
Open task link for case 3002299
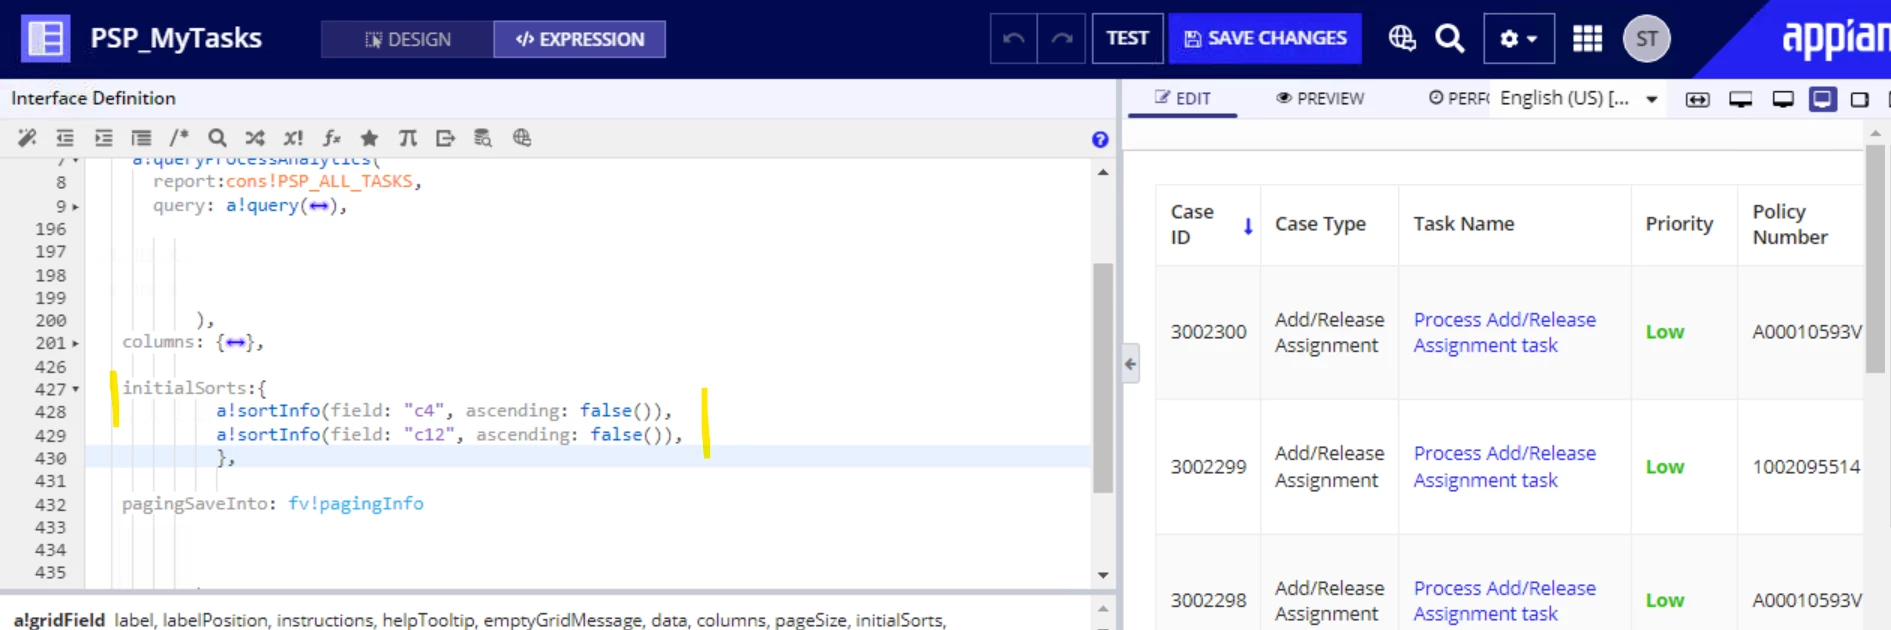[x=1504, y=467]
